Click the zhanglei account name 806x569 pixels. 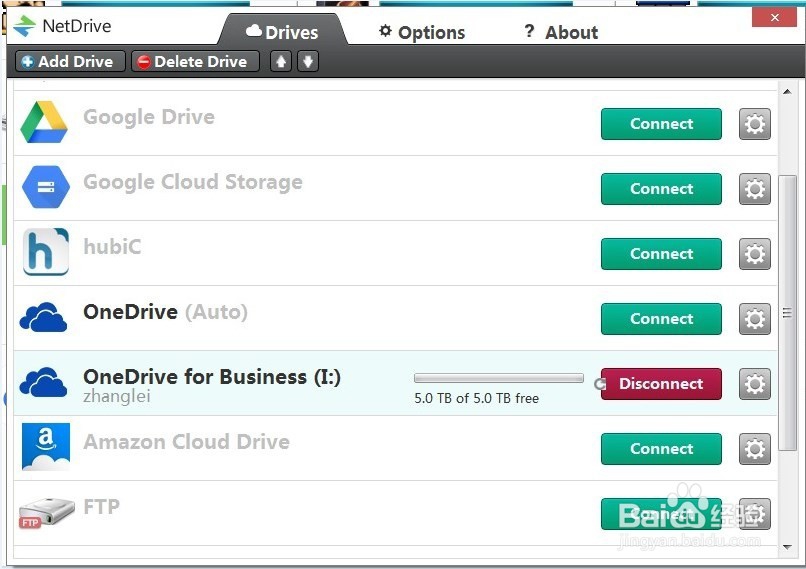[x=117, y=396]
